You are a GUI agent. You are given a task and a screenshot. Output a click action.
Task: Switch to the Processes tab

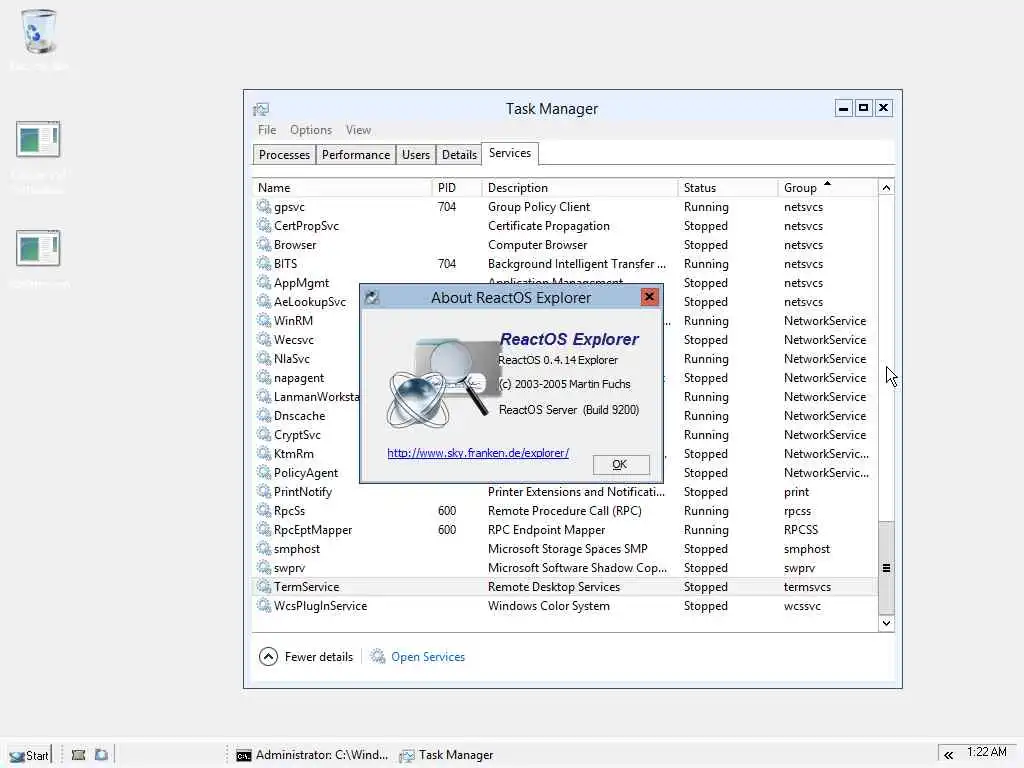284,155
